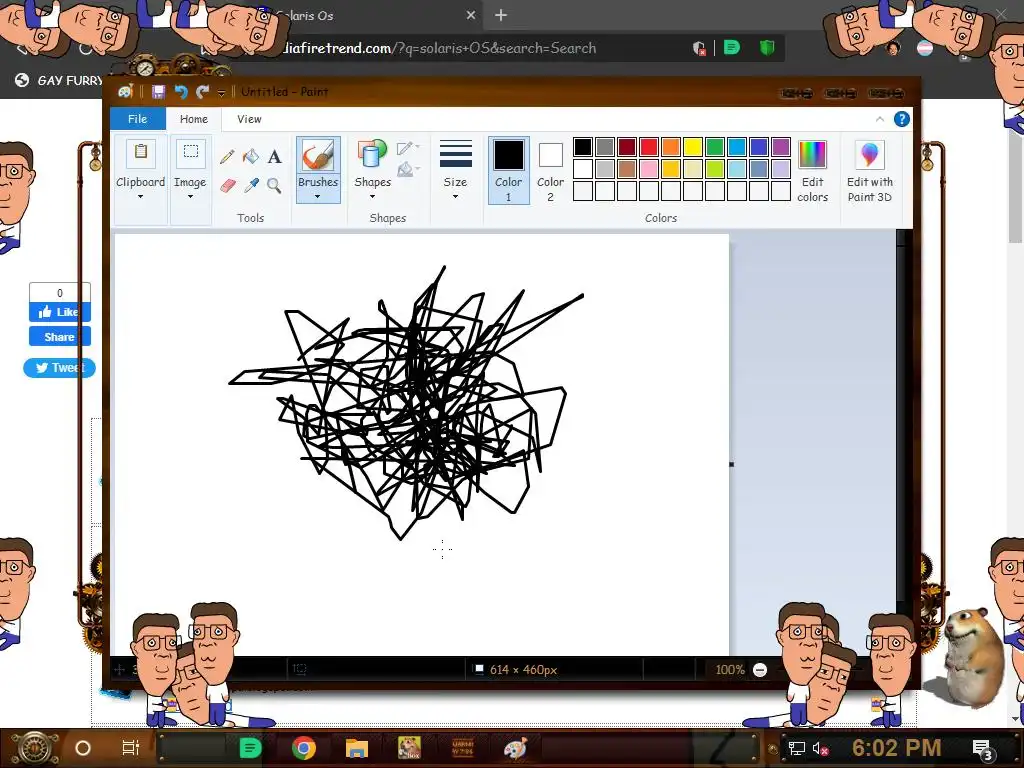This screenshot has height=768, width=1024.
Task: Pick the black color swatch
Action: click(583, 147)
